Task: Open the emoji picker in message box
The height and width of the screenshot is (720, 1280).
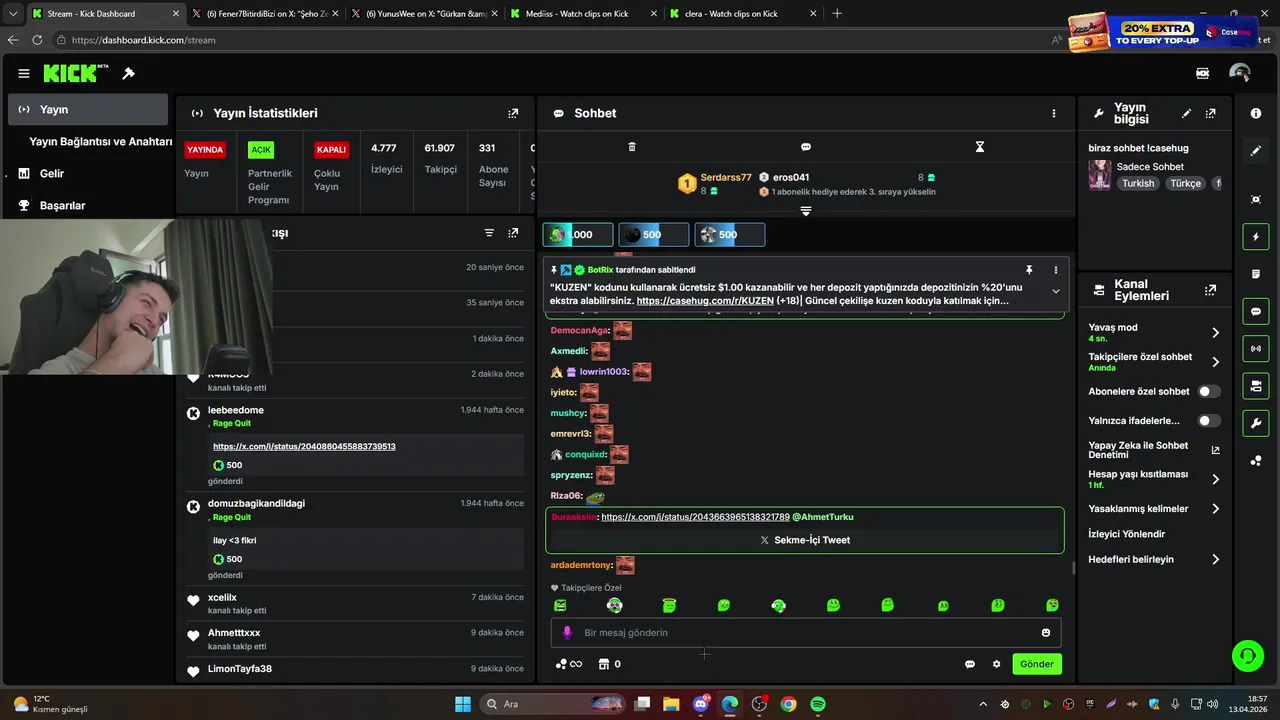Action: pos(1046,633)
